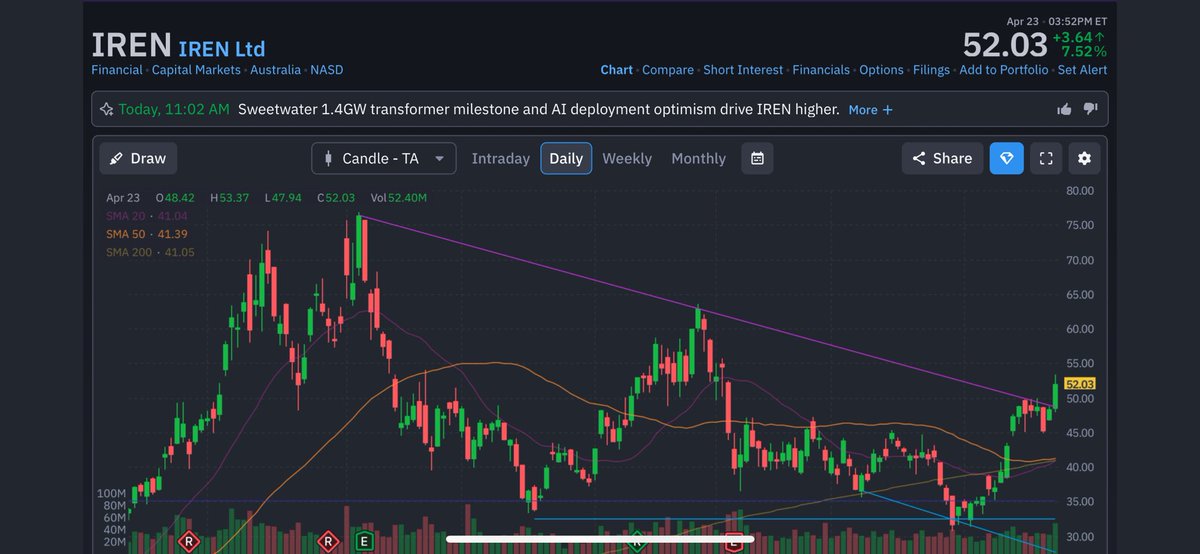Open the Financial sector link
The image size is (1200, 554).
coord(117,70)
